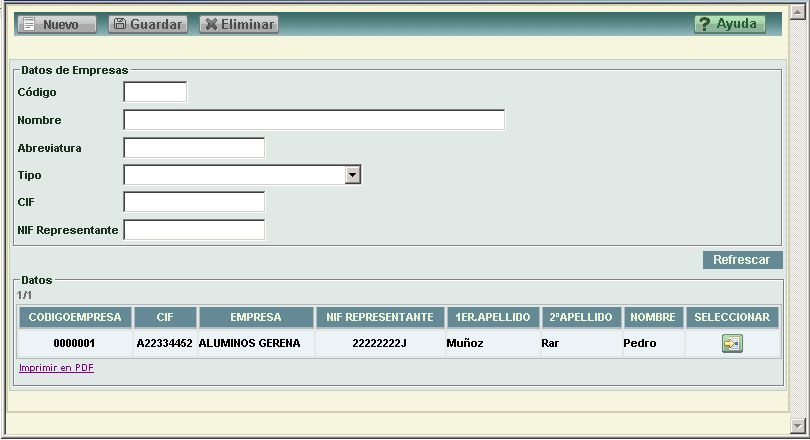Click the EMPRESA column header

click(x=256, y=317)
